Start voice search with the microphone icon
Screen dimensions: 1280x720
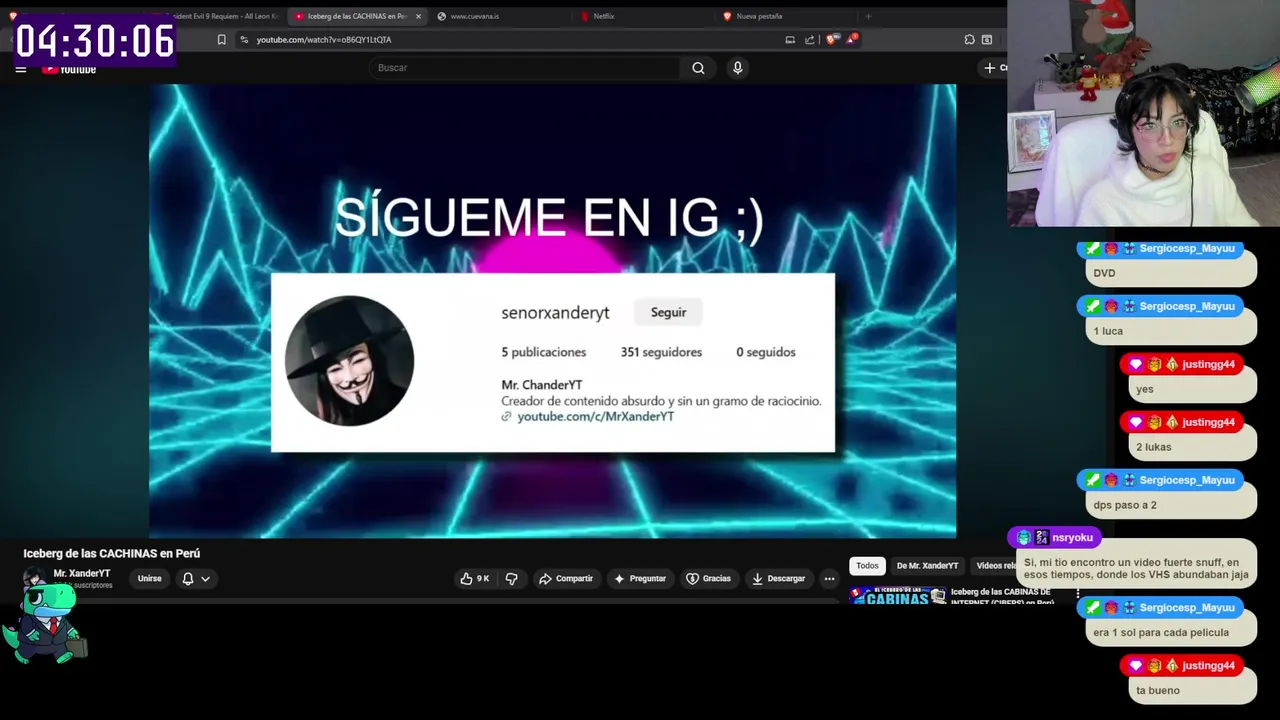(x=738, y=68)
